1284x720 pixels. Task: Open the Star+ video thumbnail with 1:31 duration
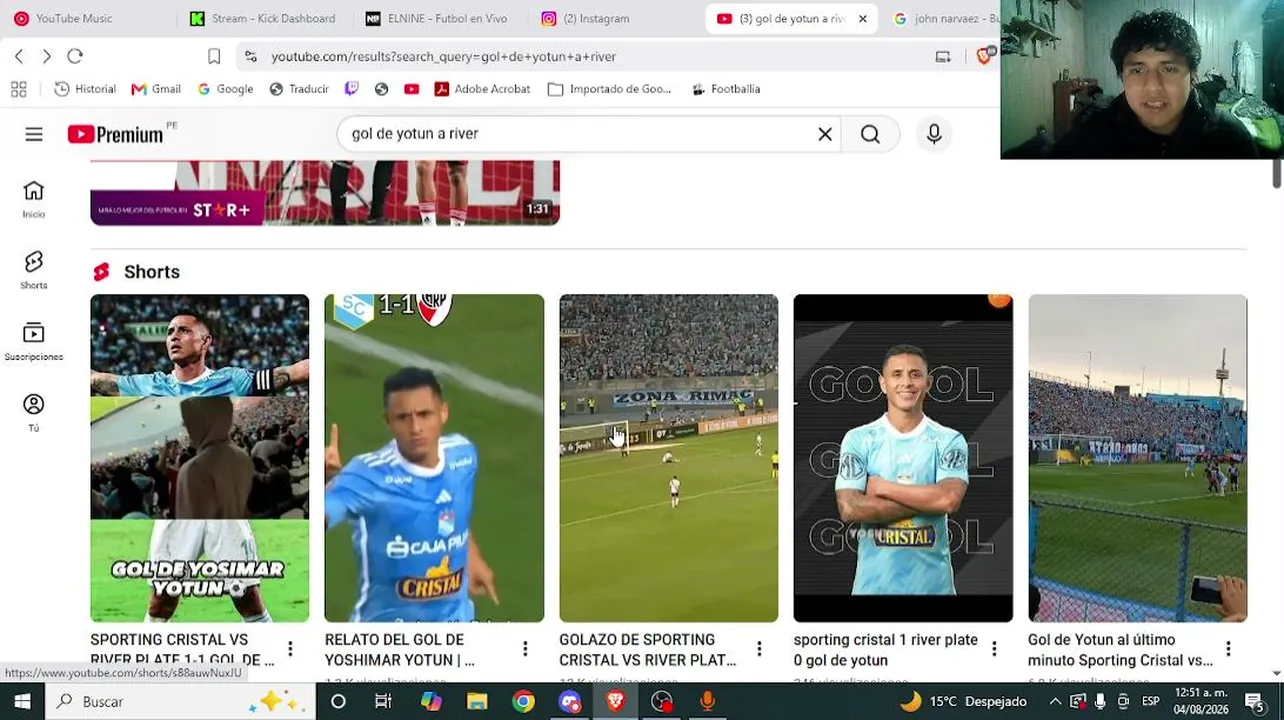click(325, 193)
